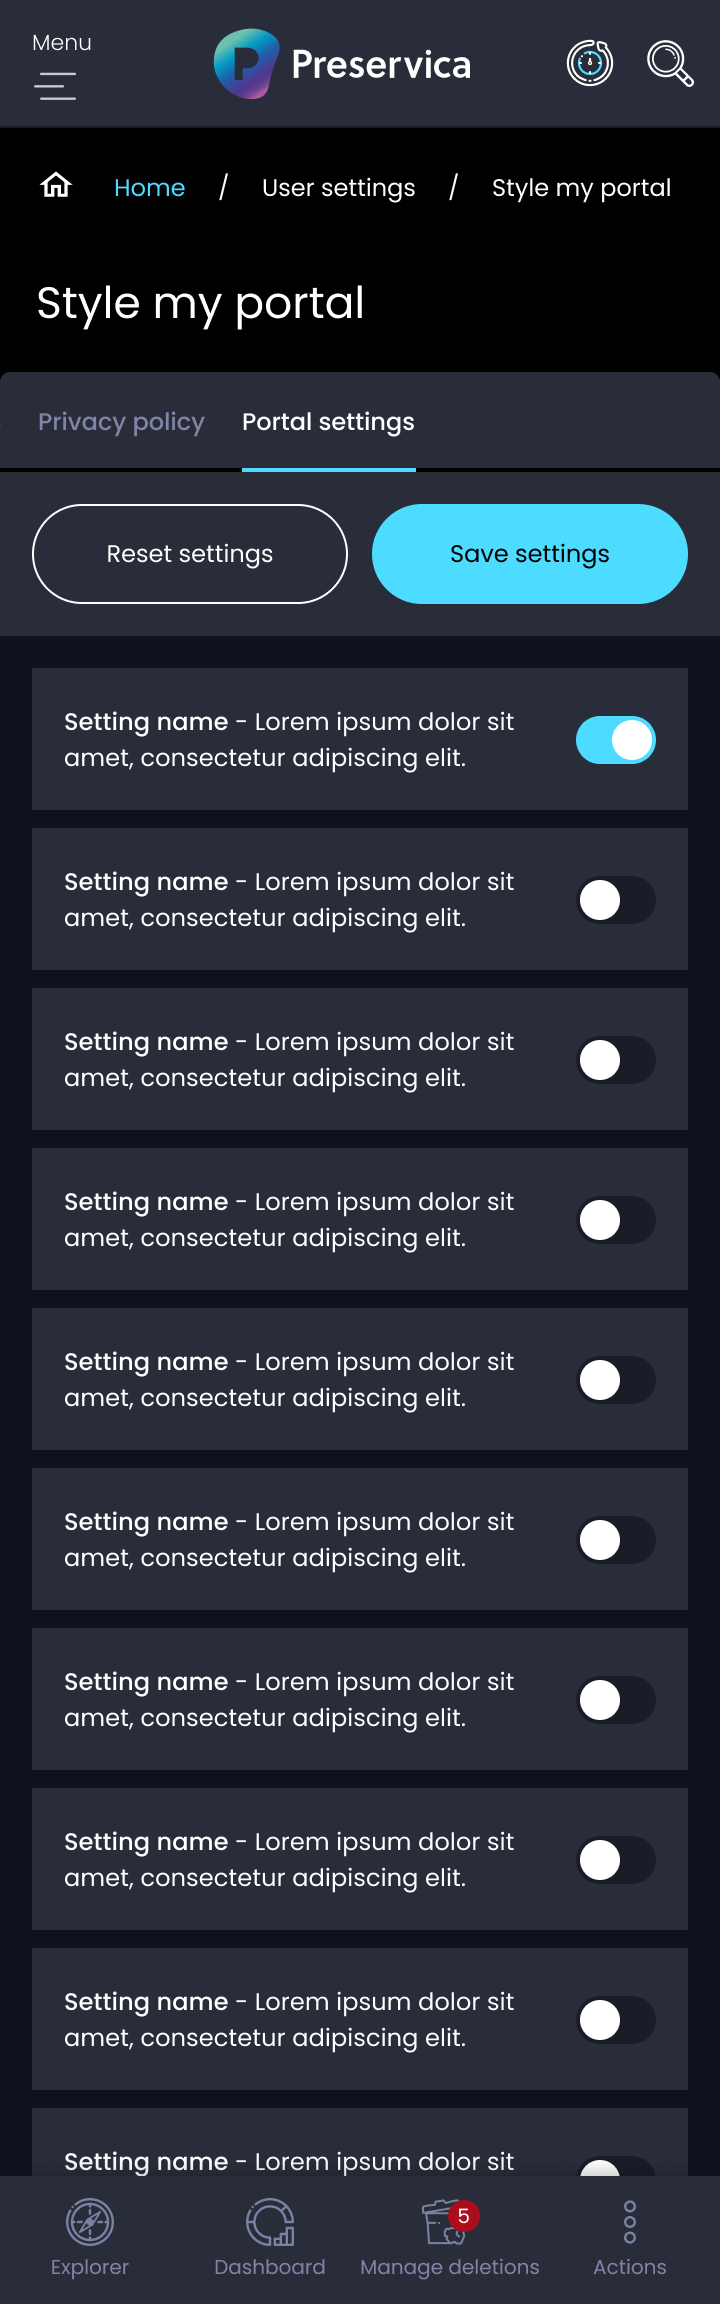720x2304 pixels.
Task: Enable the third setting toggle
Action: [x=616, y=1060]
